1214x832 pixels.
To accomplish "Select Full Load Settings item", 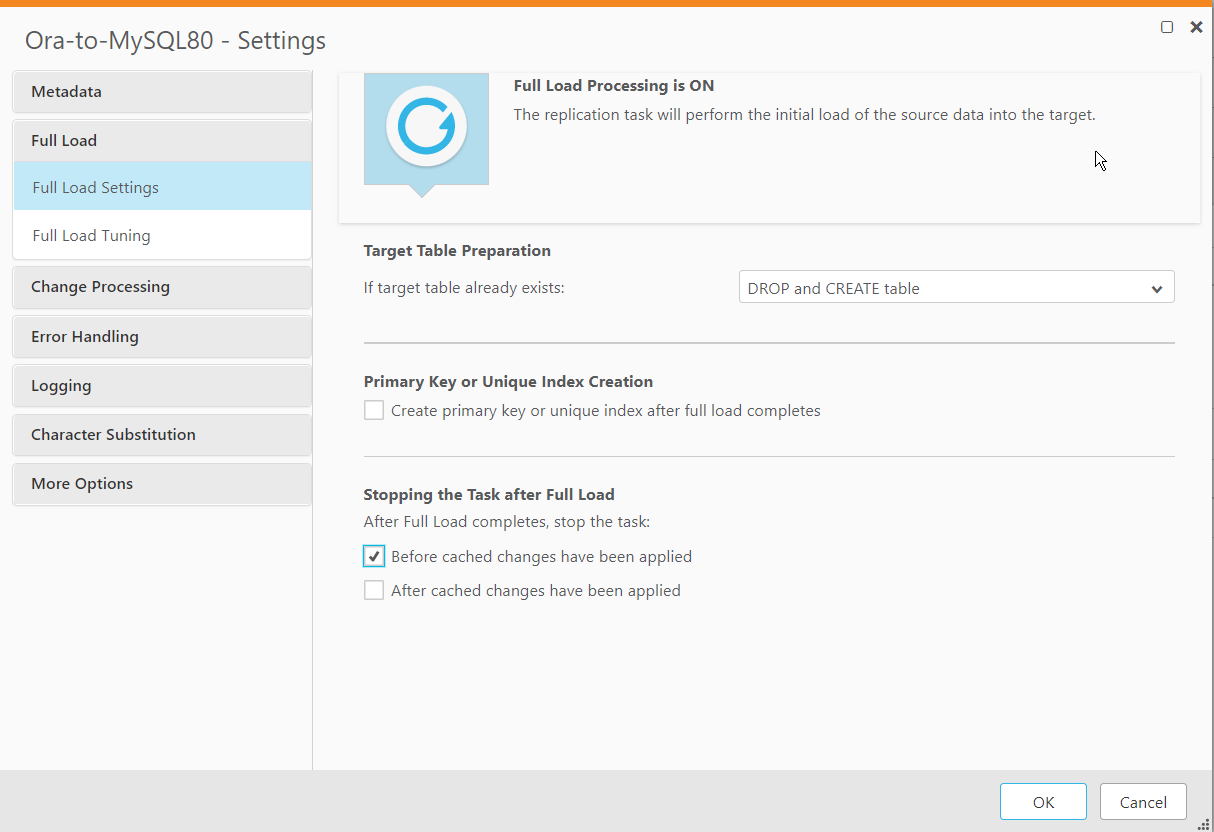I will [162, 187].
